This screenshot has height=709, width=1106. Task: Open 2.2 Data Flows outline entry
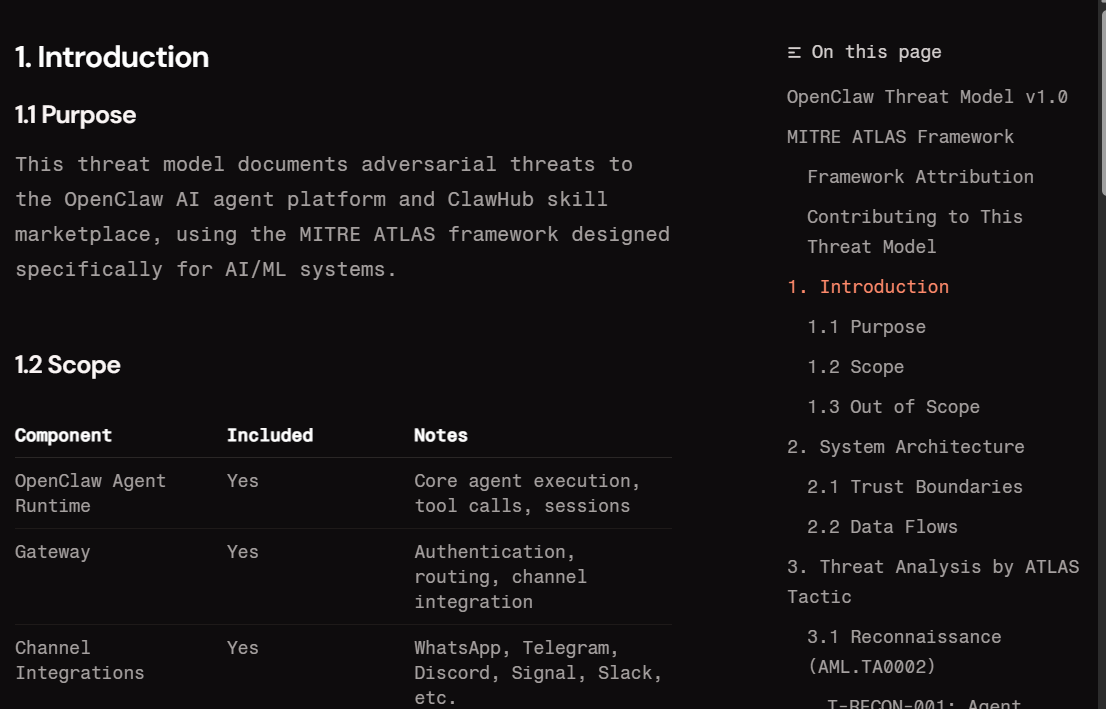click(x=882, y=528)
